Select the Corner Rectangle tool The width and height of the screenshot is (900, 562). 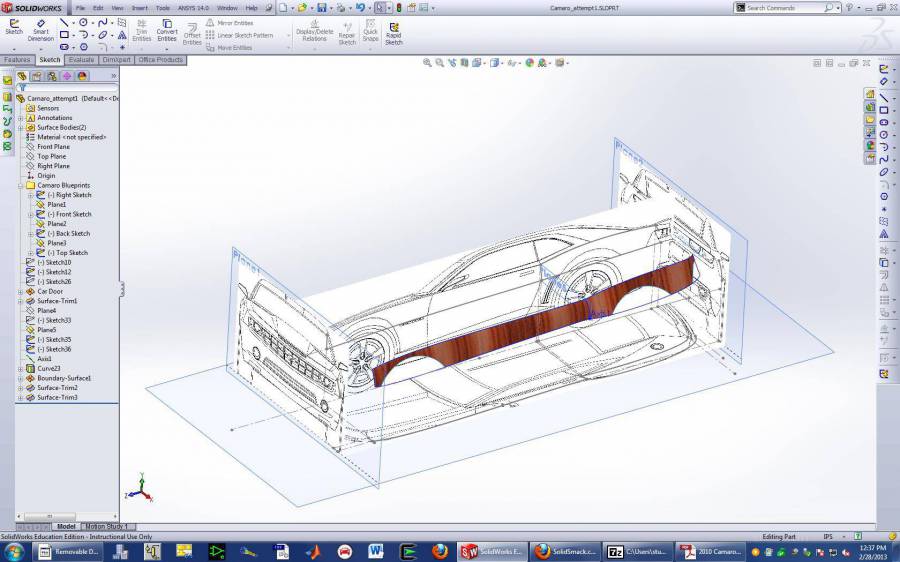click(64, 35)
